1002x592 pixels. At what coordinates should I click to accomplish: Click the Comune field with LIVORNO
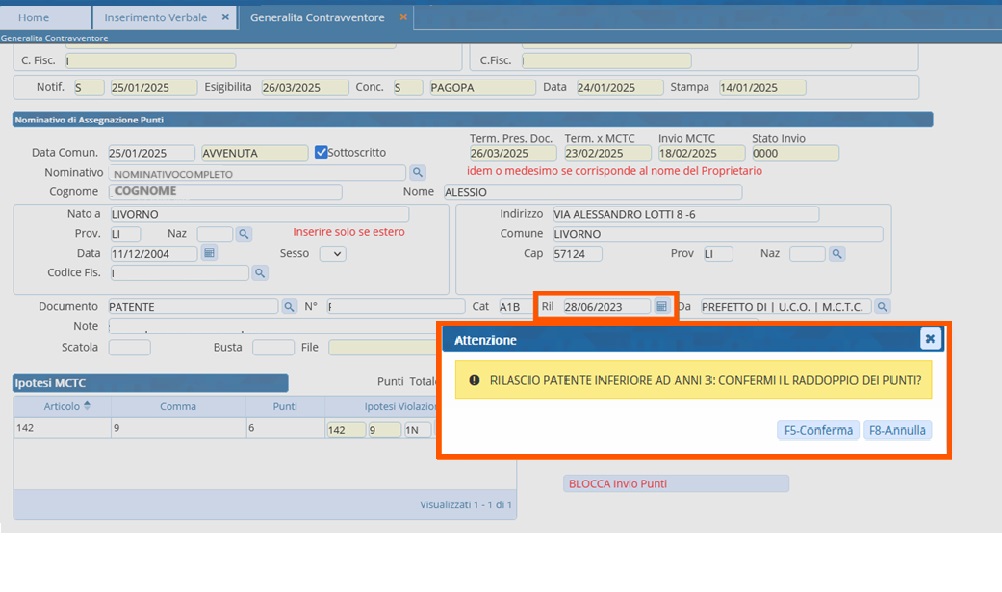[x=718, y=234]
